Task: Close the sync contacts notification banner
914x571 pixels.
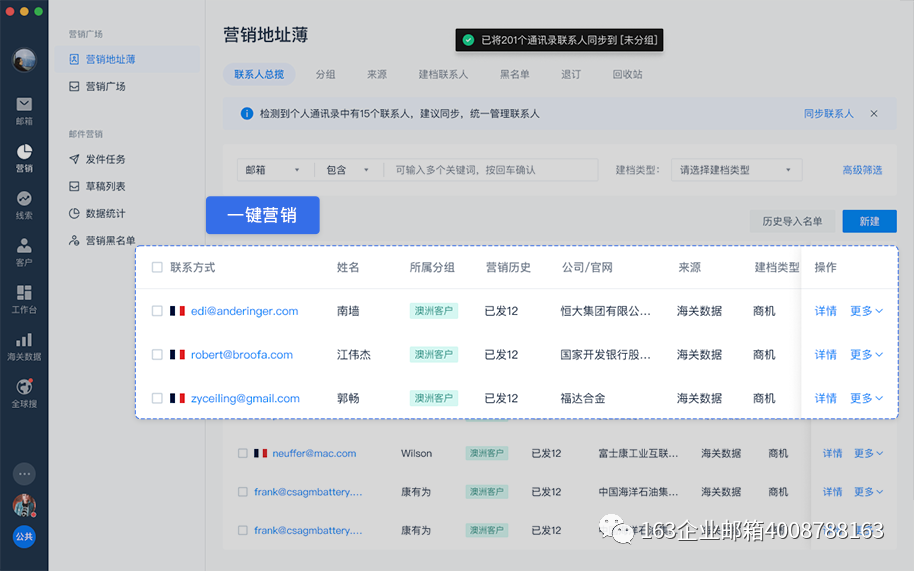Action: [874, 114]
